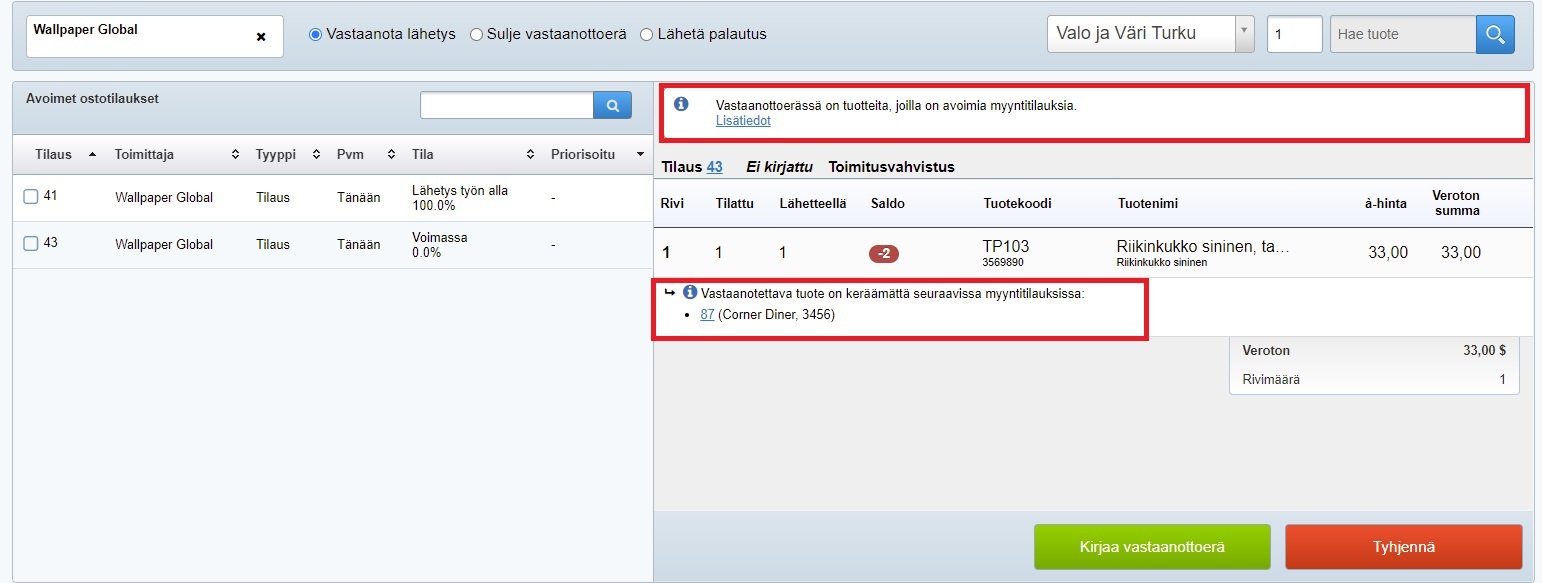Sort orders by the Pvm column header
The width and height of the screenshot is (1542, 583).
350,155
